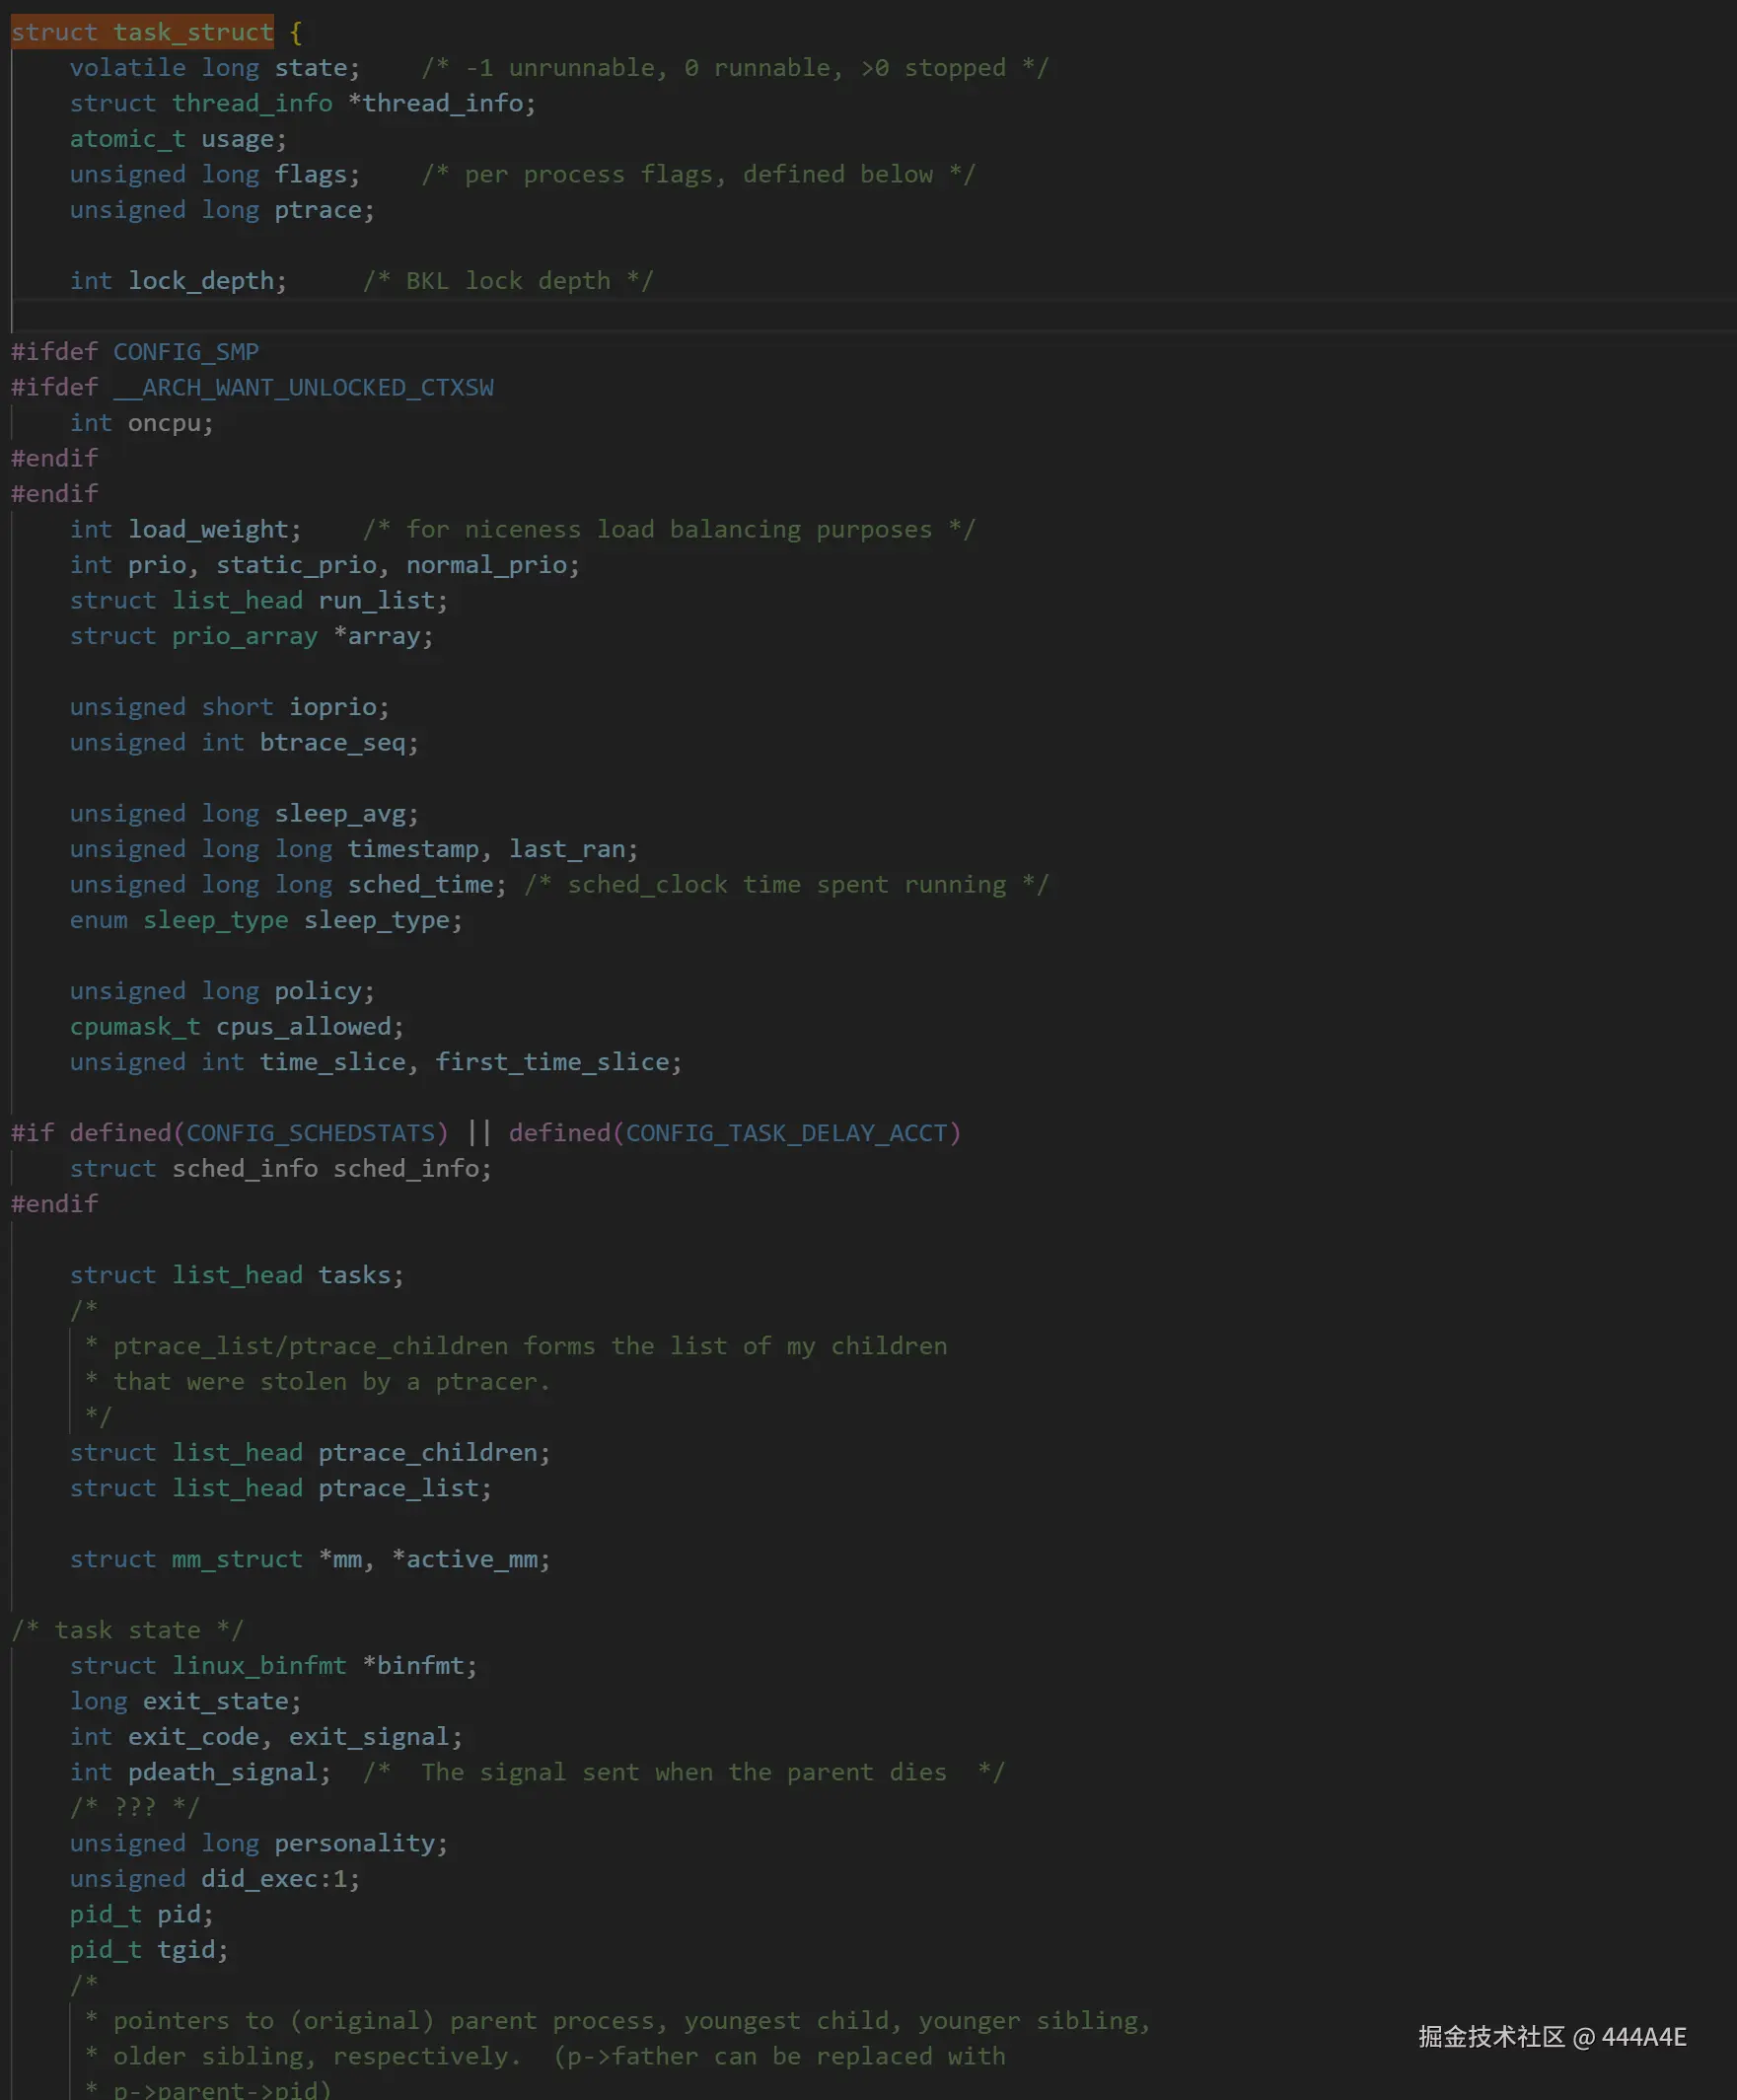Place cursor on 'unsigned short ioprio;'

point(229,707)
